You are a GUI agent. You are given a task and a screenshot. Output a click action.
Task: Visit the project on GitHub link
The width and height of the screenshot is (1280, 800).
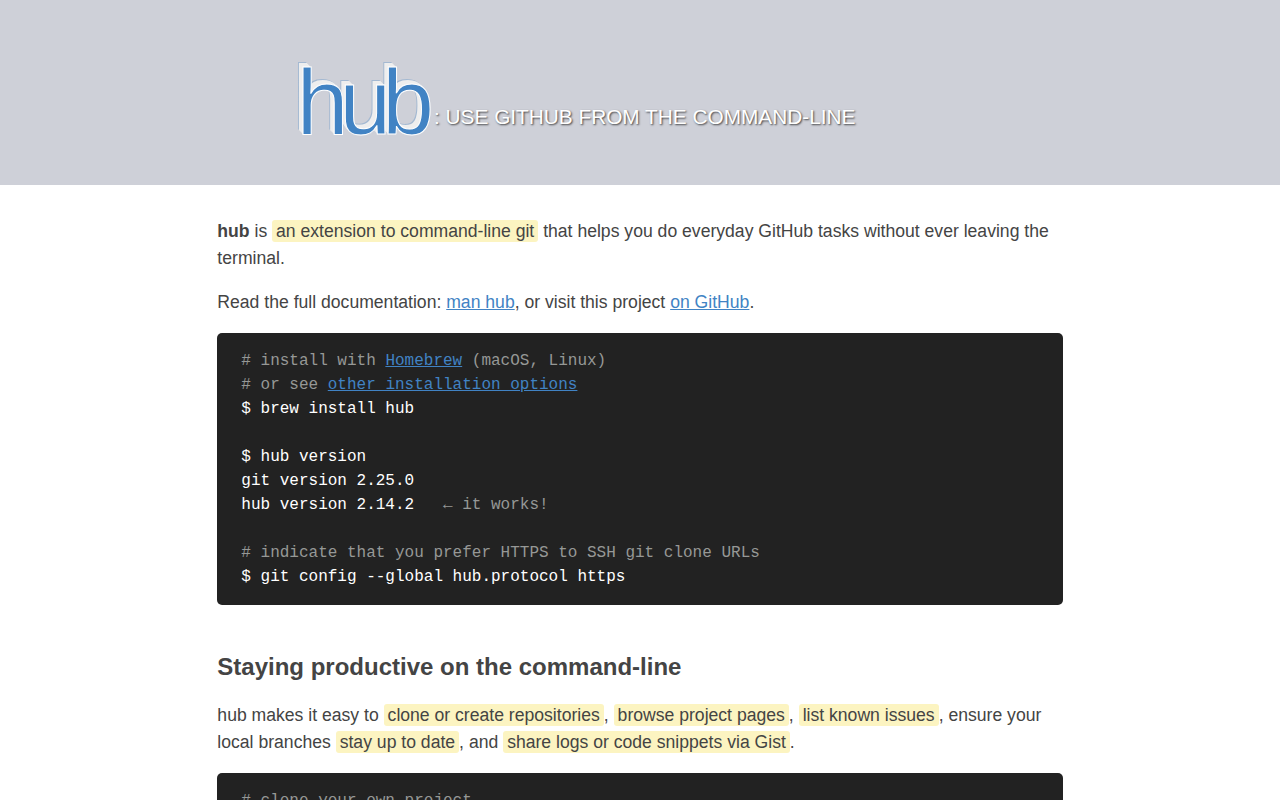(709, 302)
